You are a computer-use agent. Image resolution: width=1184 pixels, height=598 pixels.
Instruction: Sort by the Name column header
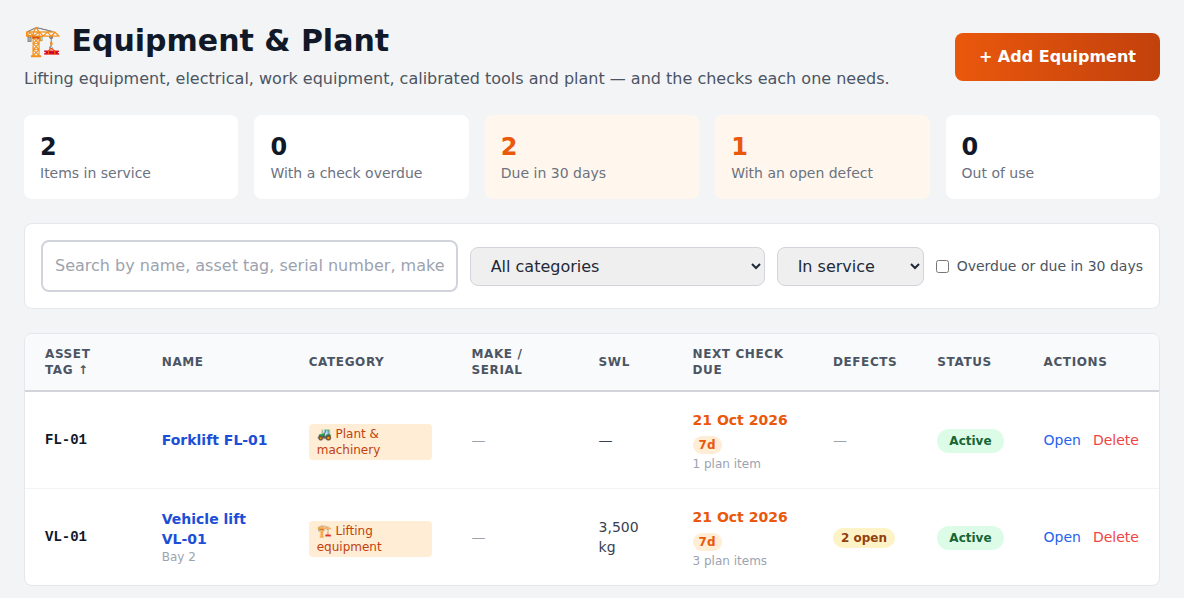pos(182,362)
